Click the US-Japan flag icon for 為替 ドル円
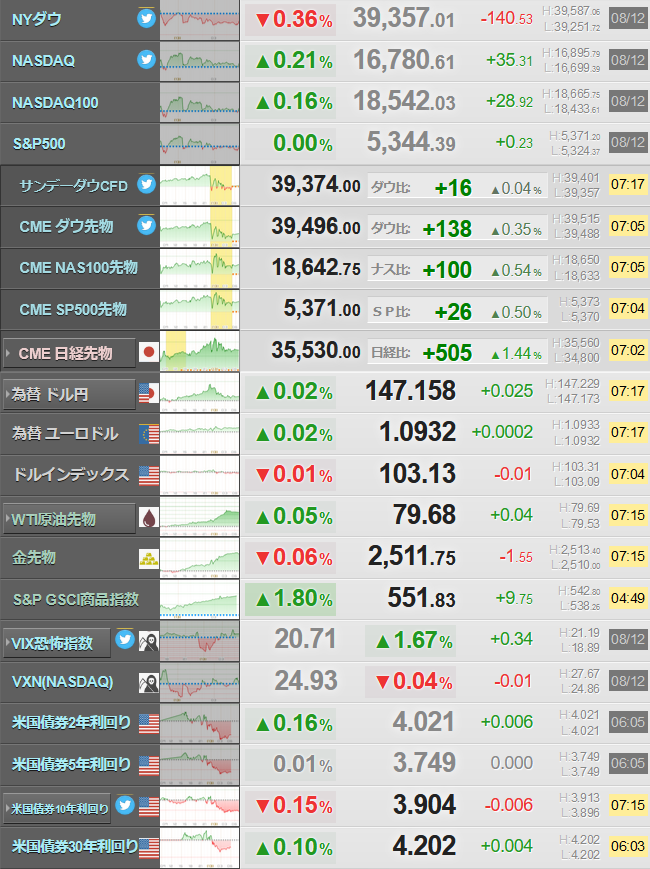 click(x=149, y=393)
